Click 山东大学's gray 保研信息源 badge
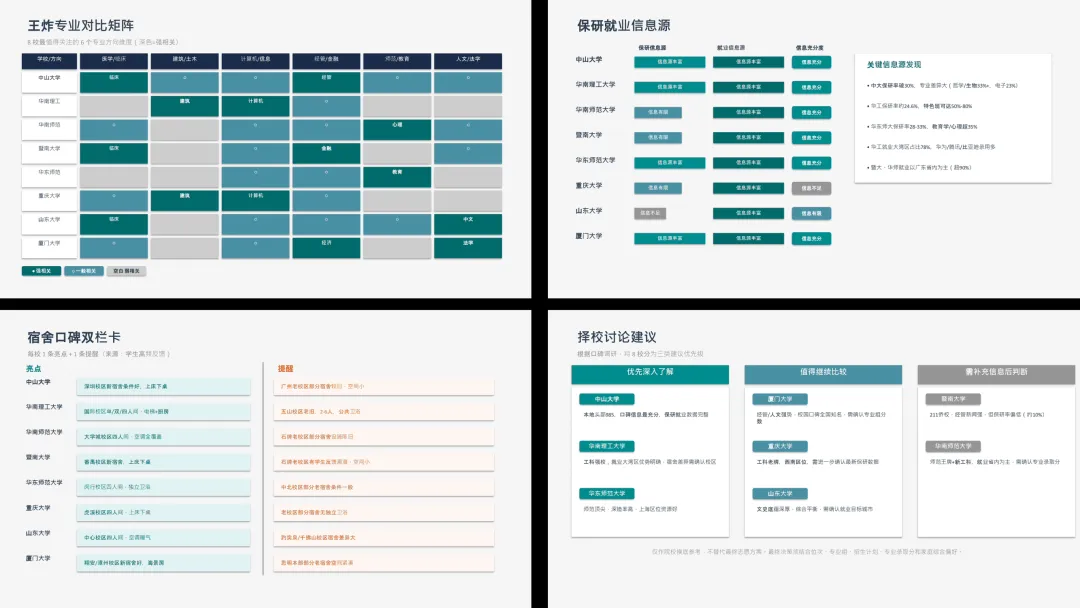The height and width of the screenshot is (608, 1080). tap(650, 213)
